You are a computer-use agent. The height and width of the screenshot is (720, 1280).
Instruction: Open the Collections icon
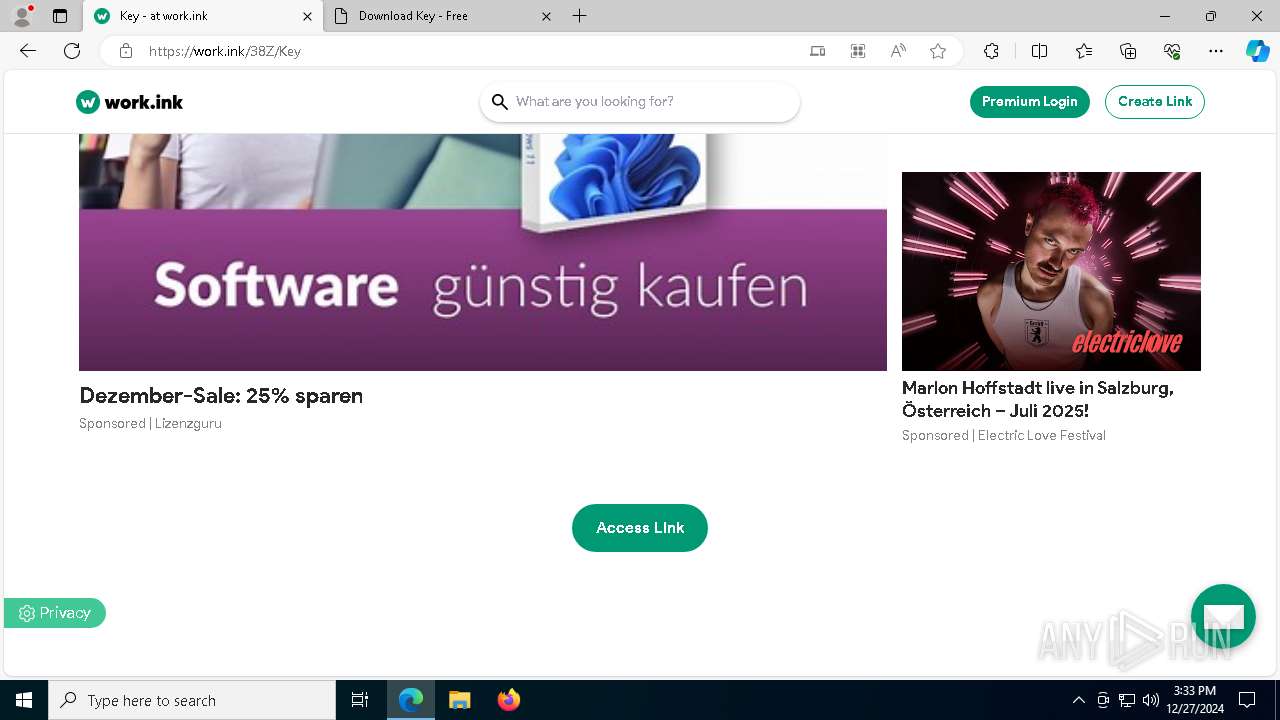[1128, 51]
